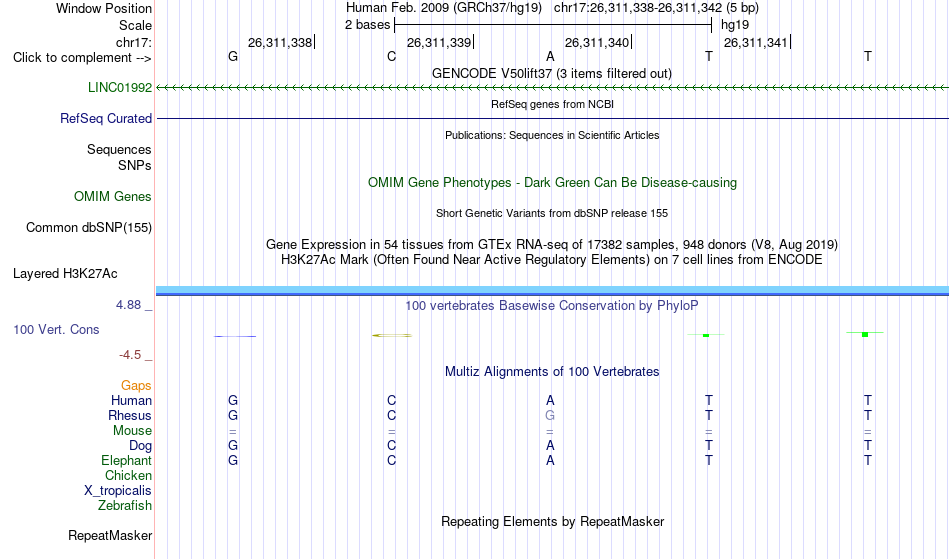Click the Human alignment row label
This screenshot has width=950, height=559.
[131, 401]
